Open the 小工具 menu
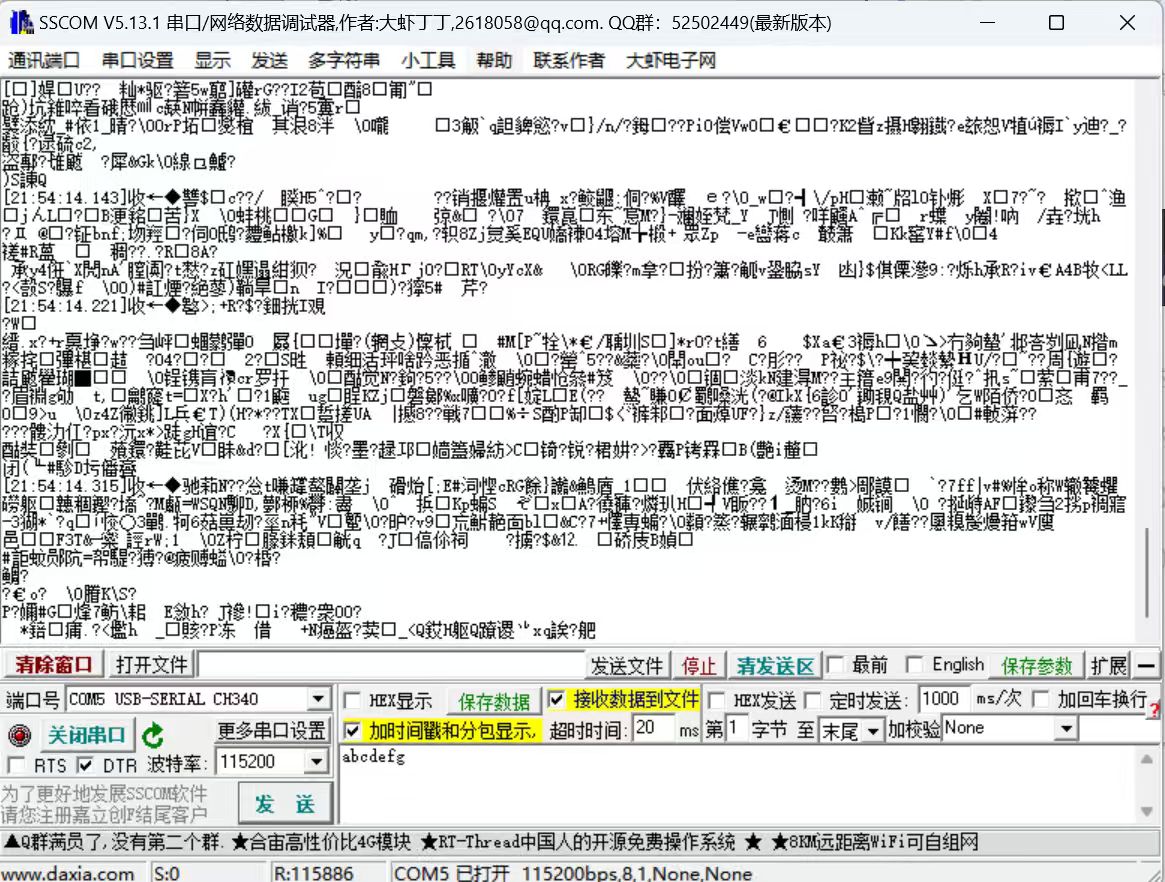 pyautogui.click(x=428, y=60)
